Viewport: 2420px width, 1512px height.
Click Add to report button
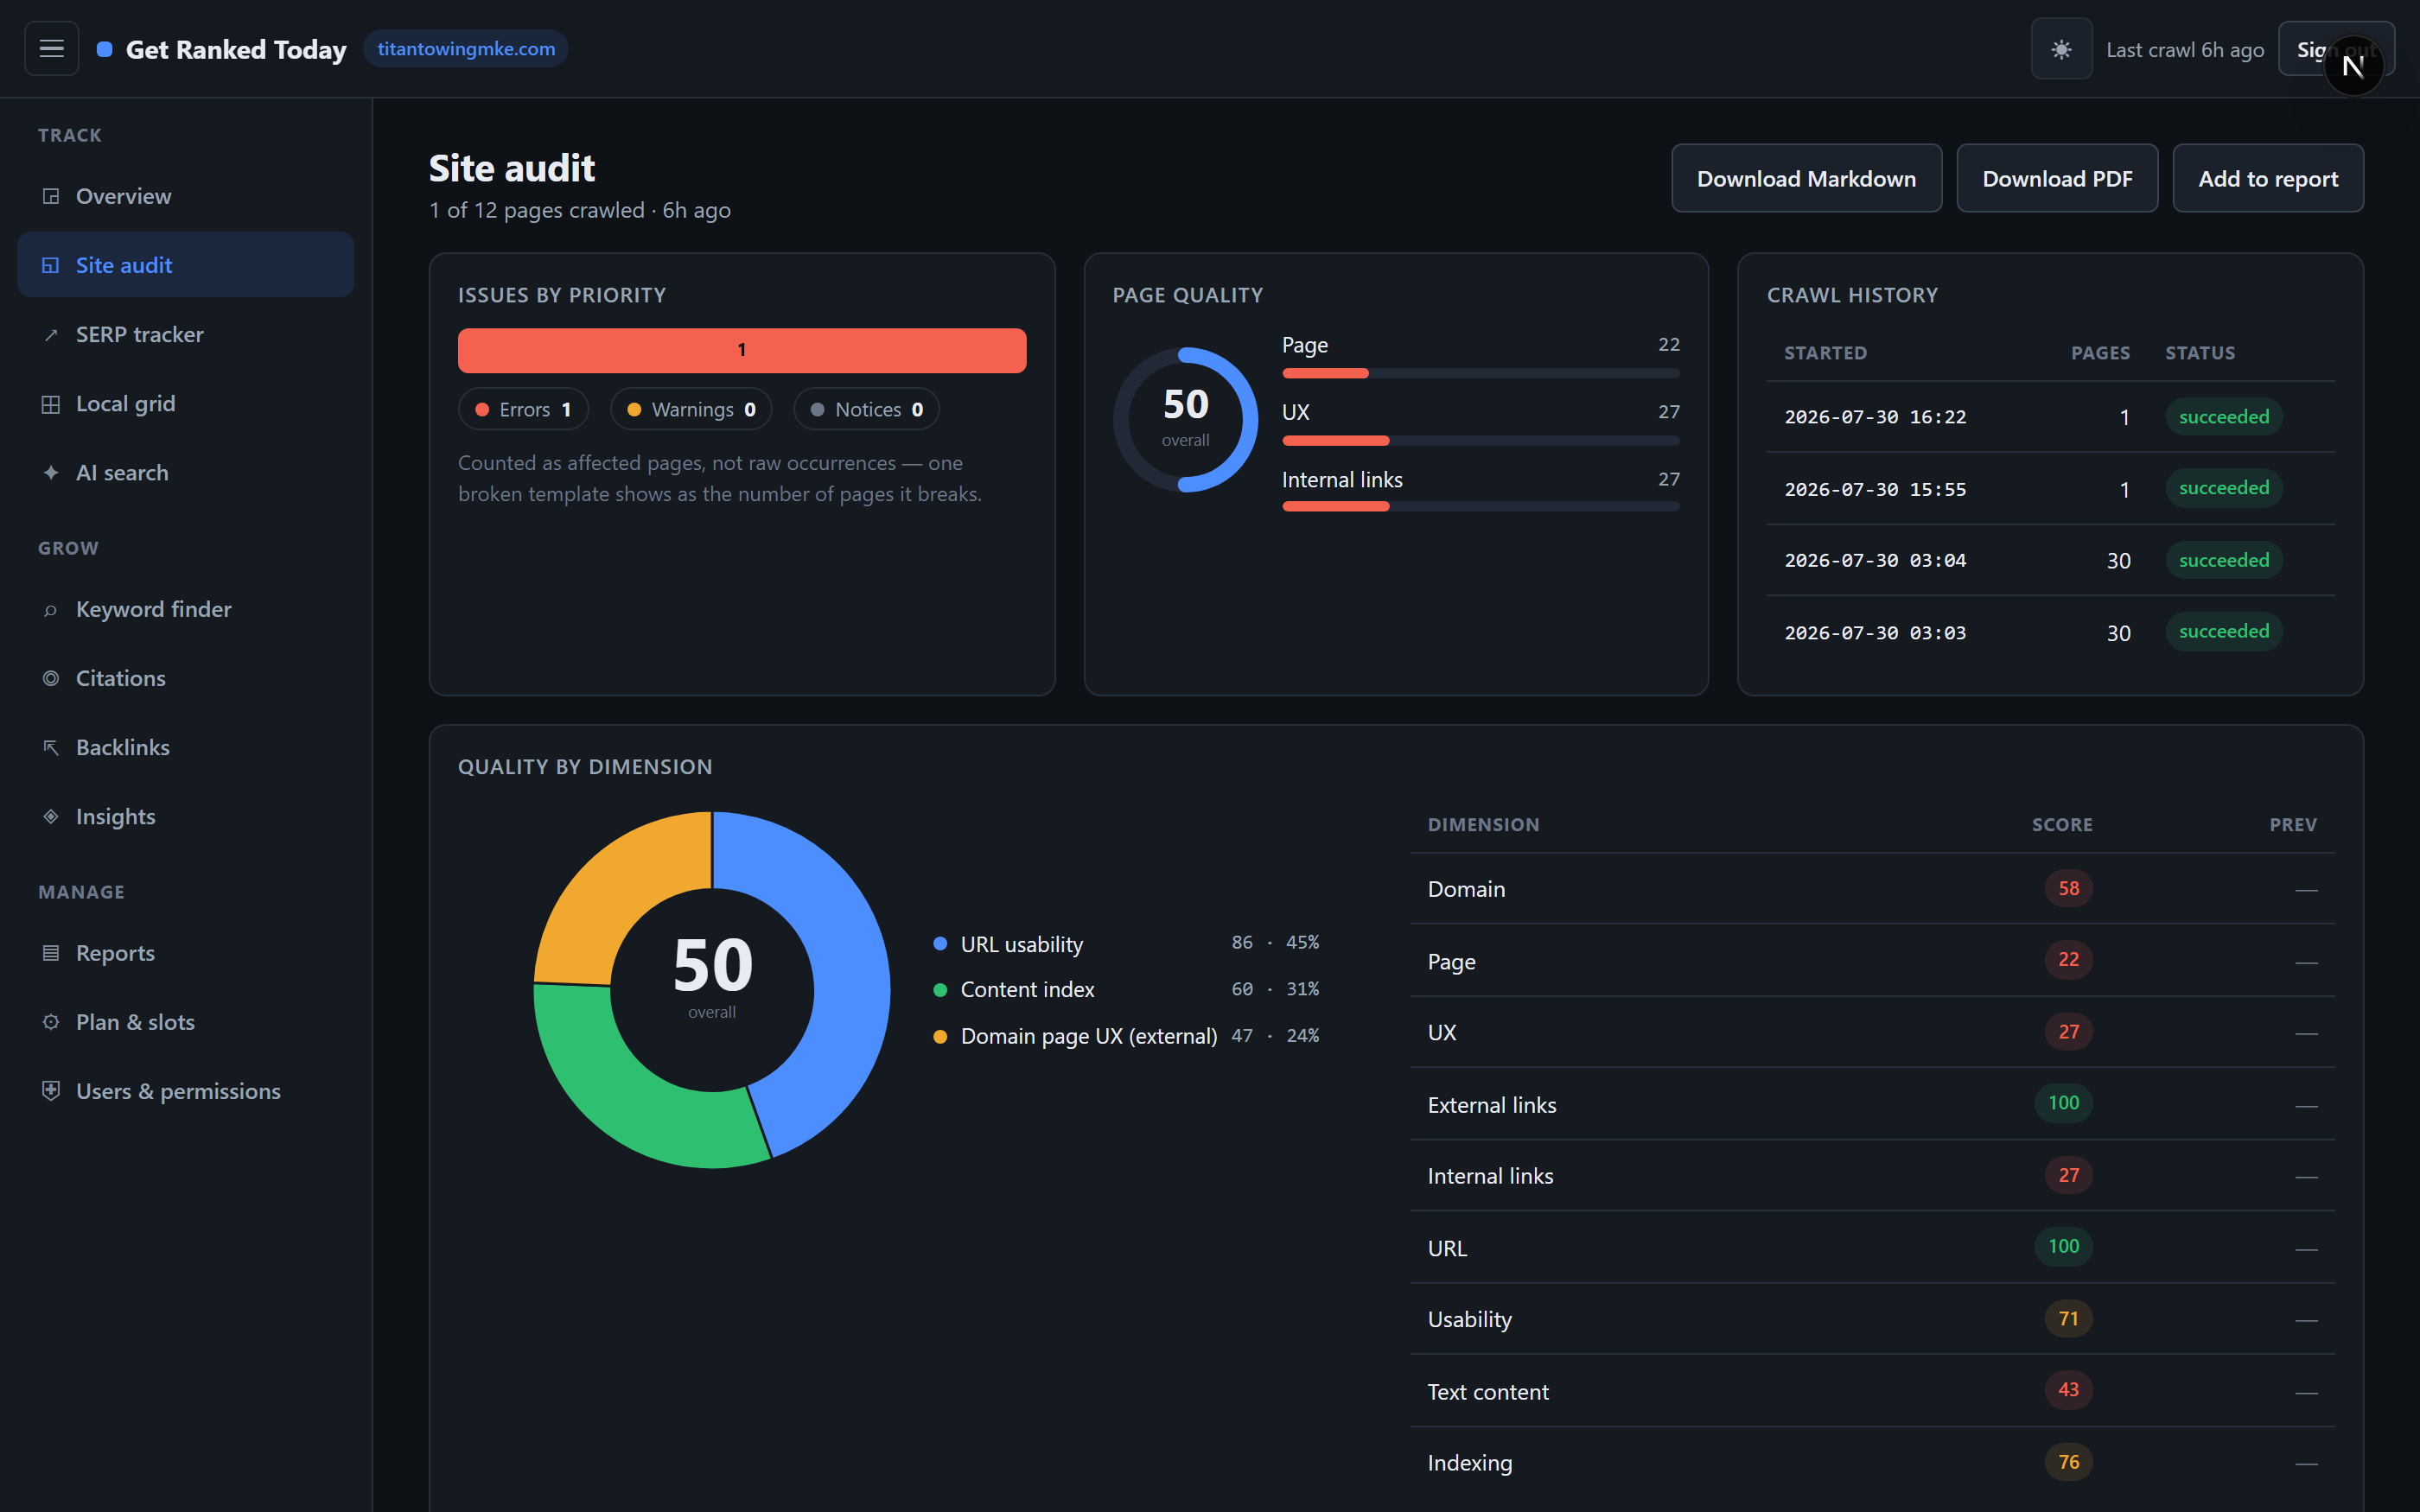tap(2268, 178)
